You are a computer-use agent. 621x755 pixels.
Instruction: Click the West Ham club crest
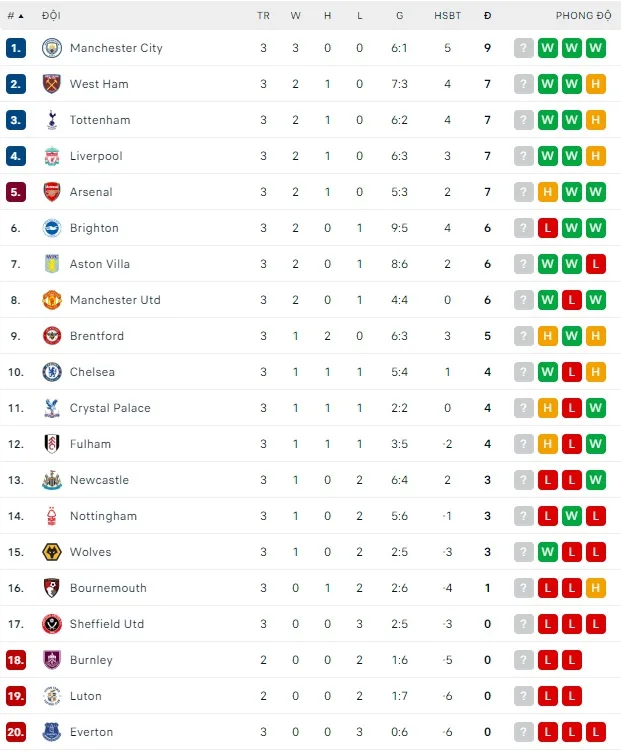pos(52,84)
